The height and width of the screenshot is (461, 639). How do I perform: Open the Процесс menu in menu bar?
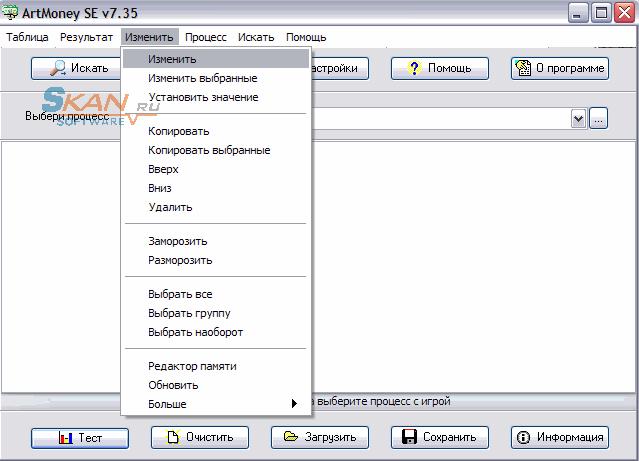(206, 37)
